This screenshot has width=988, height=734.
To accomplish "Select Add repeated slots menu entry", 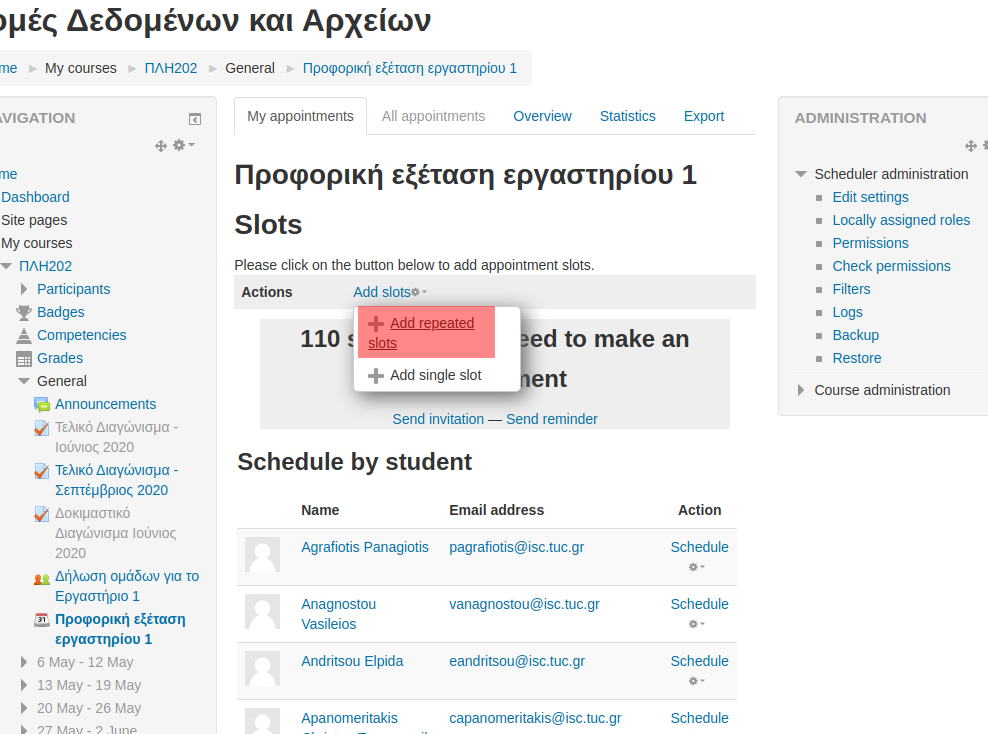I will point(421,332).
